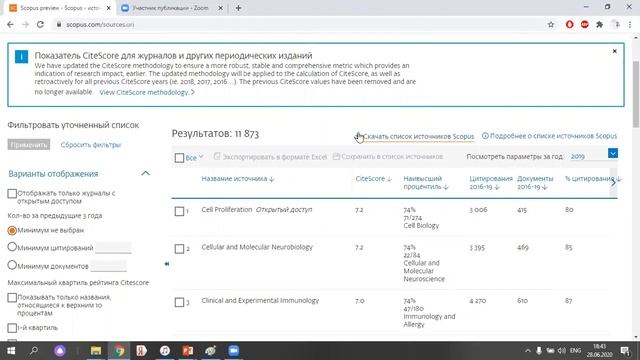Click the browser forward arrow
This screenshot has height=360, width=640.
25,24
